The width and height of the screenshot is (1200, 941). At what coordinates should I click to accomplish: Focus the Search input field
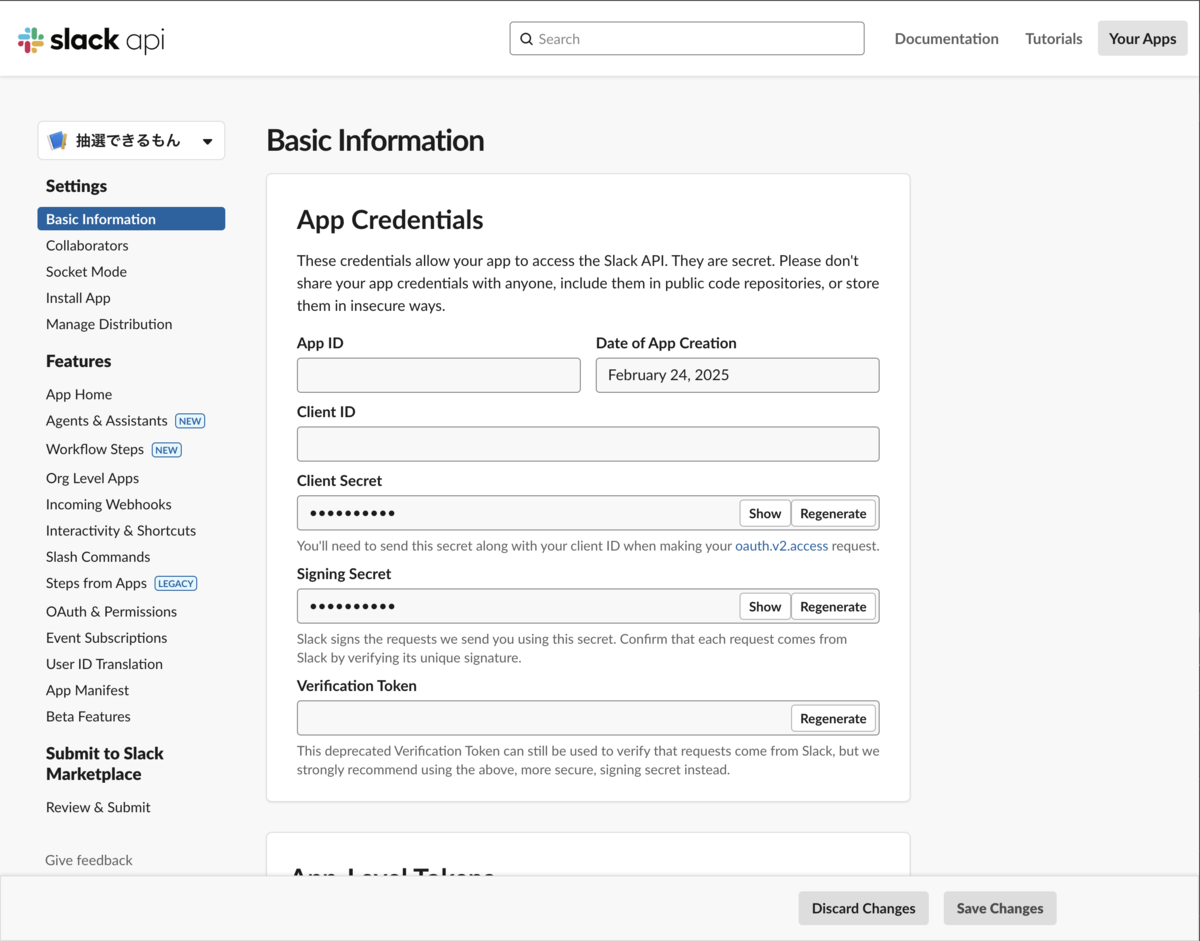[687, 39]
